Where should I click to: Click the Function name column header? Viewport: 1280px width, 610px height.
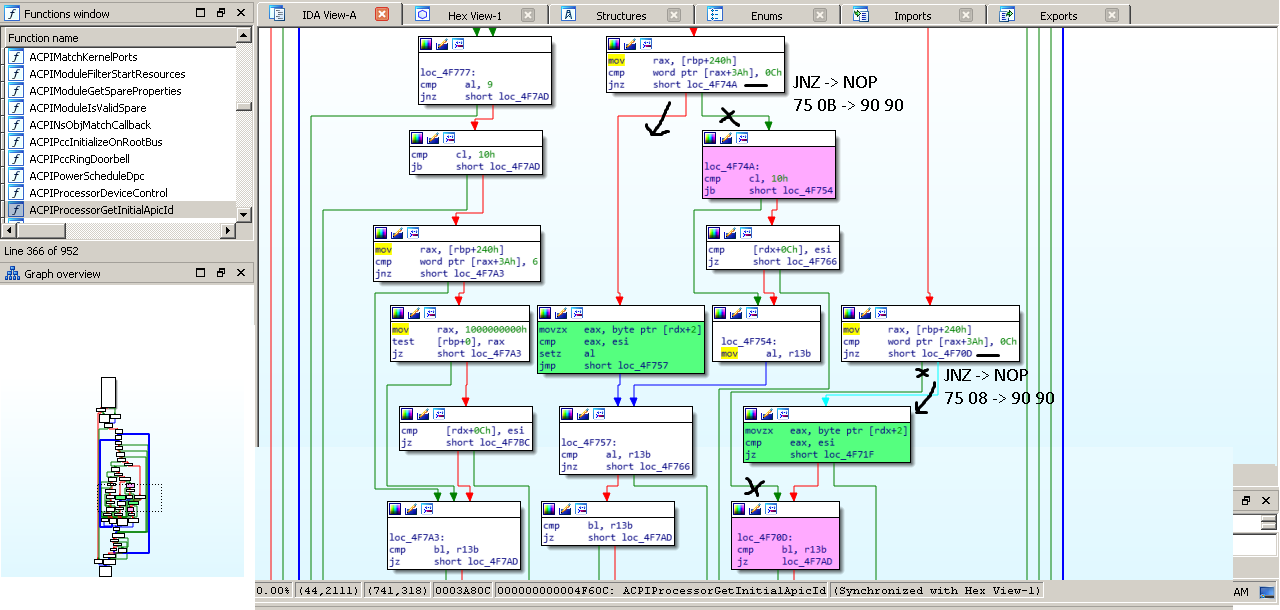point(120,38)
